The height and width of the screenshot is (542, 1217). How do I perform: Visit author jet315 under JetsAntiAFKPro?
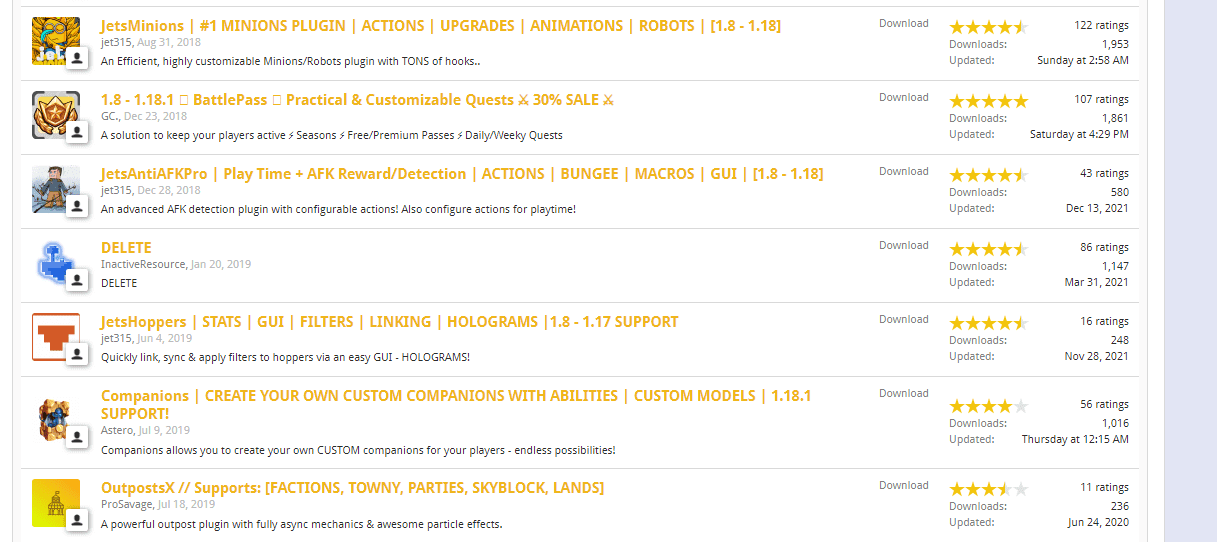115,190
